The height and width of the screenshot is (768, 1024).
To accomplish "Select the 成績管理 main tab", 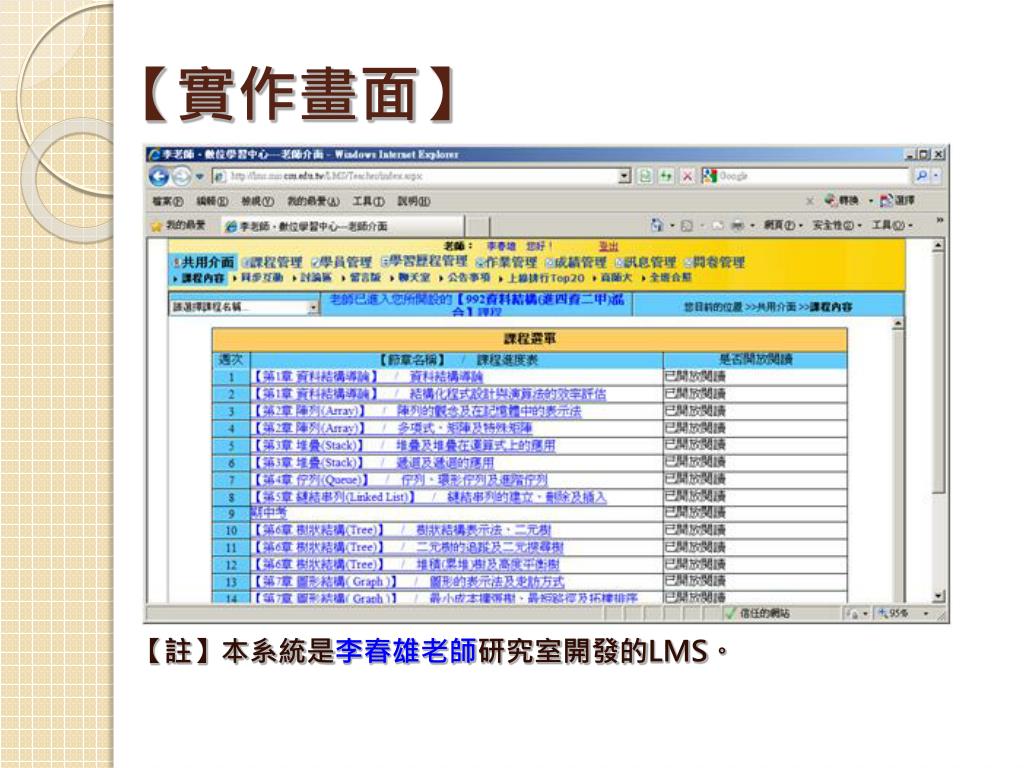I will (x=576, y=263).
